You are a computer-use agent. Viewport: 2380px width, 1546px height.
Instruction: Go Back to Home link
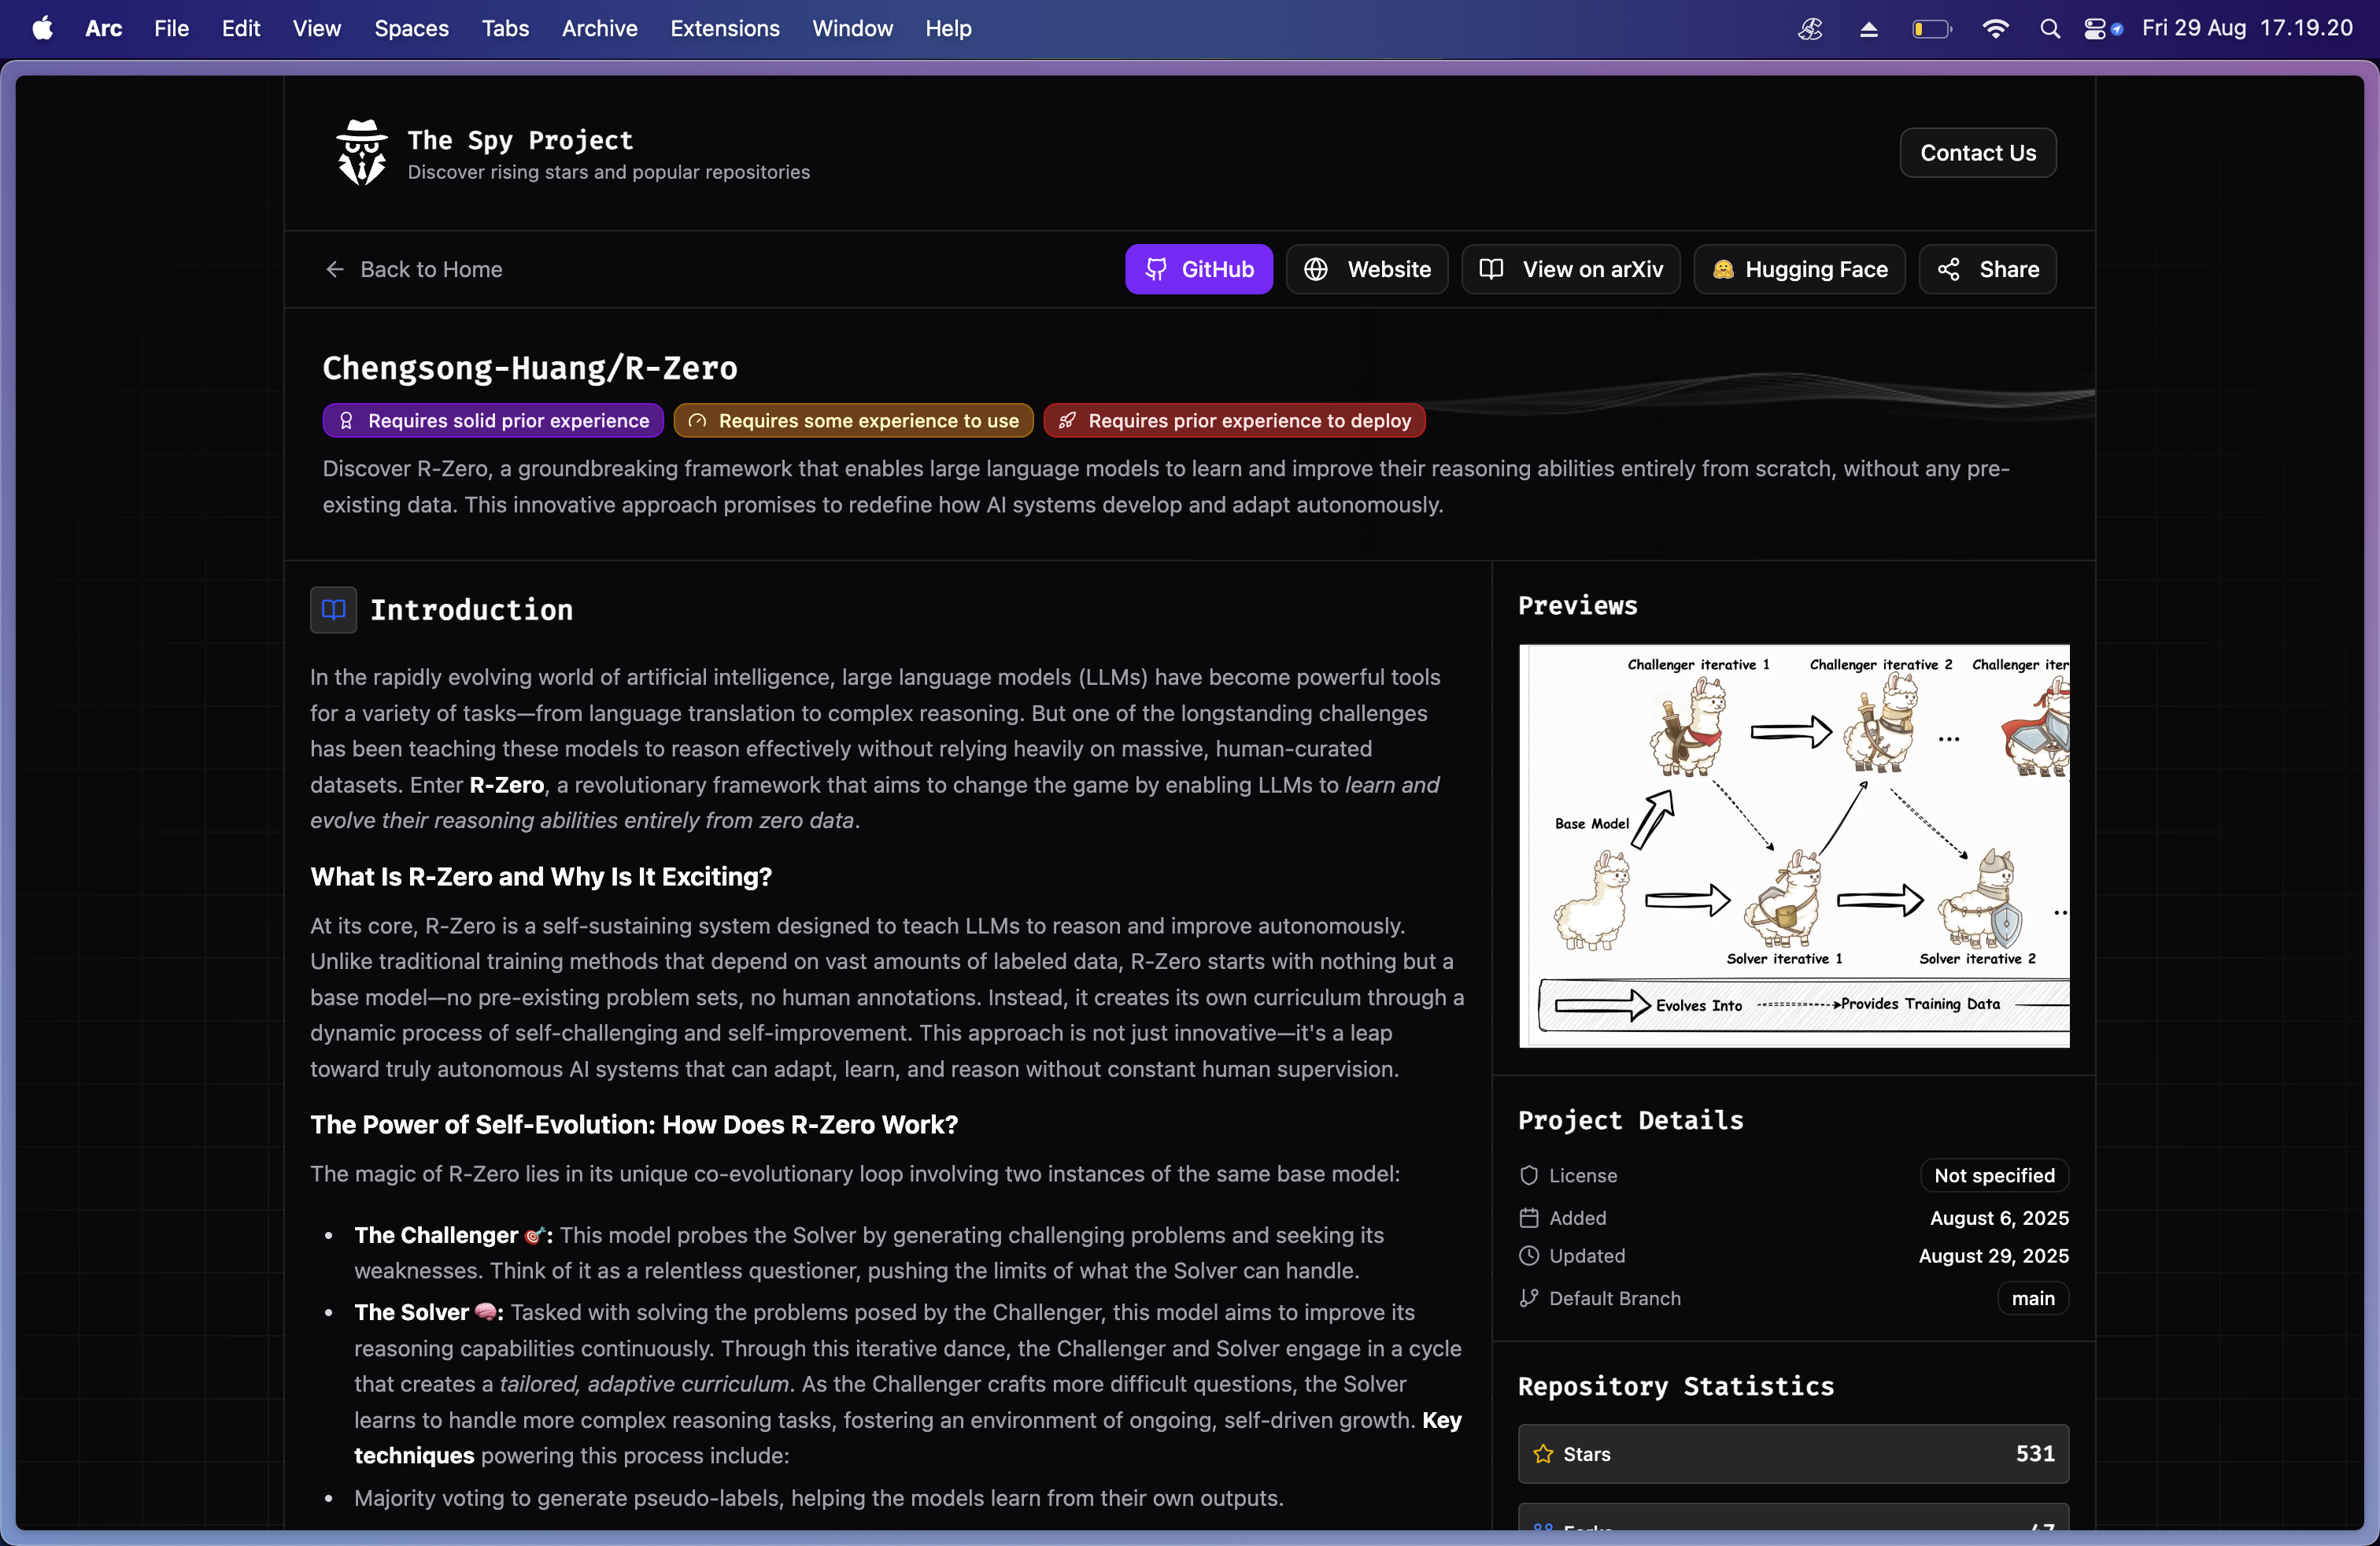pos(413,269)
